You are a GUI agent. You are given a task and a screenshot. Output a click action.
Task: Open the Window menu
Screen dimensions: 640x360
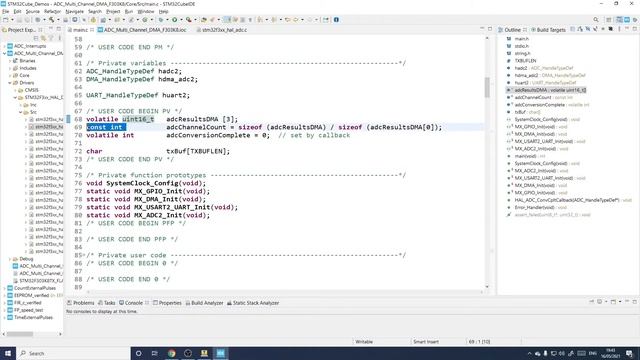[145, 11]
